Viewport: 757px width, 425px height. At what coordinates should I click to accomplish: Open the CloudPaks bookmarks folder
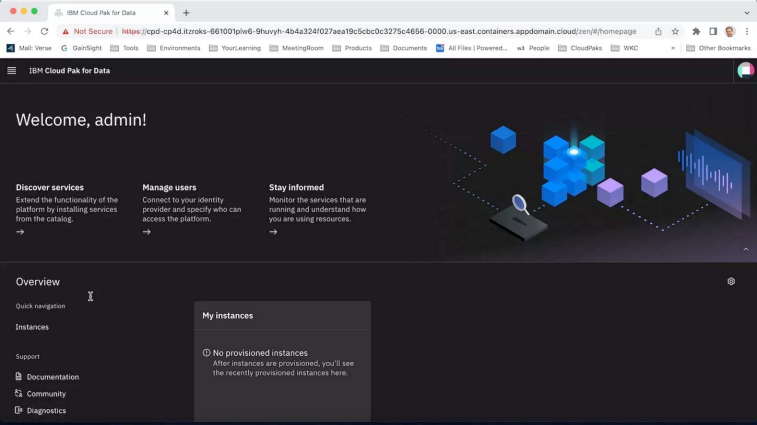[x=580, y=48]
